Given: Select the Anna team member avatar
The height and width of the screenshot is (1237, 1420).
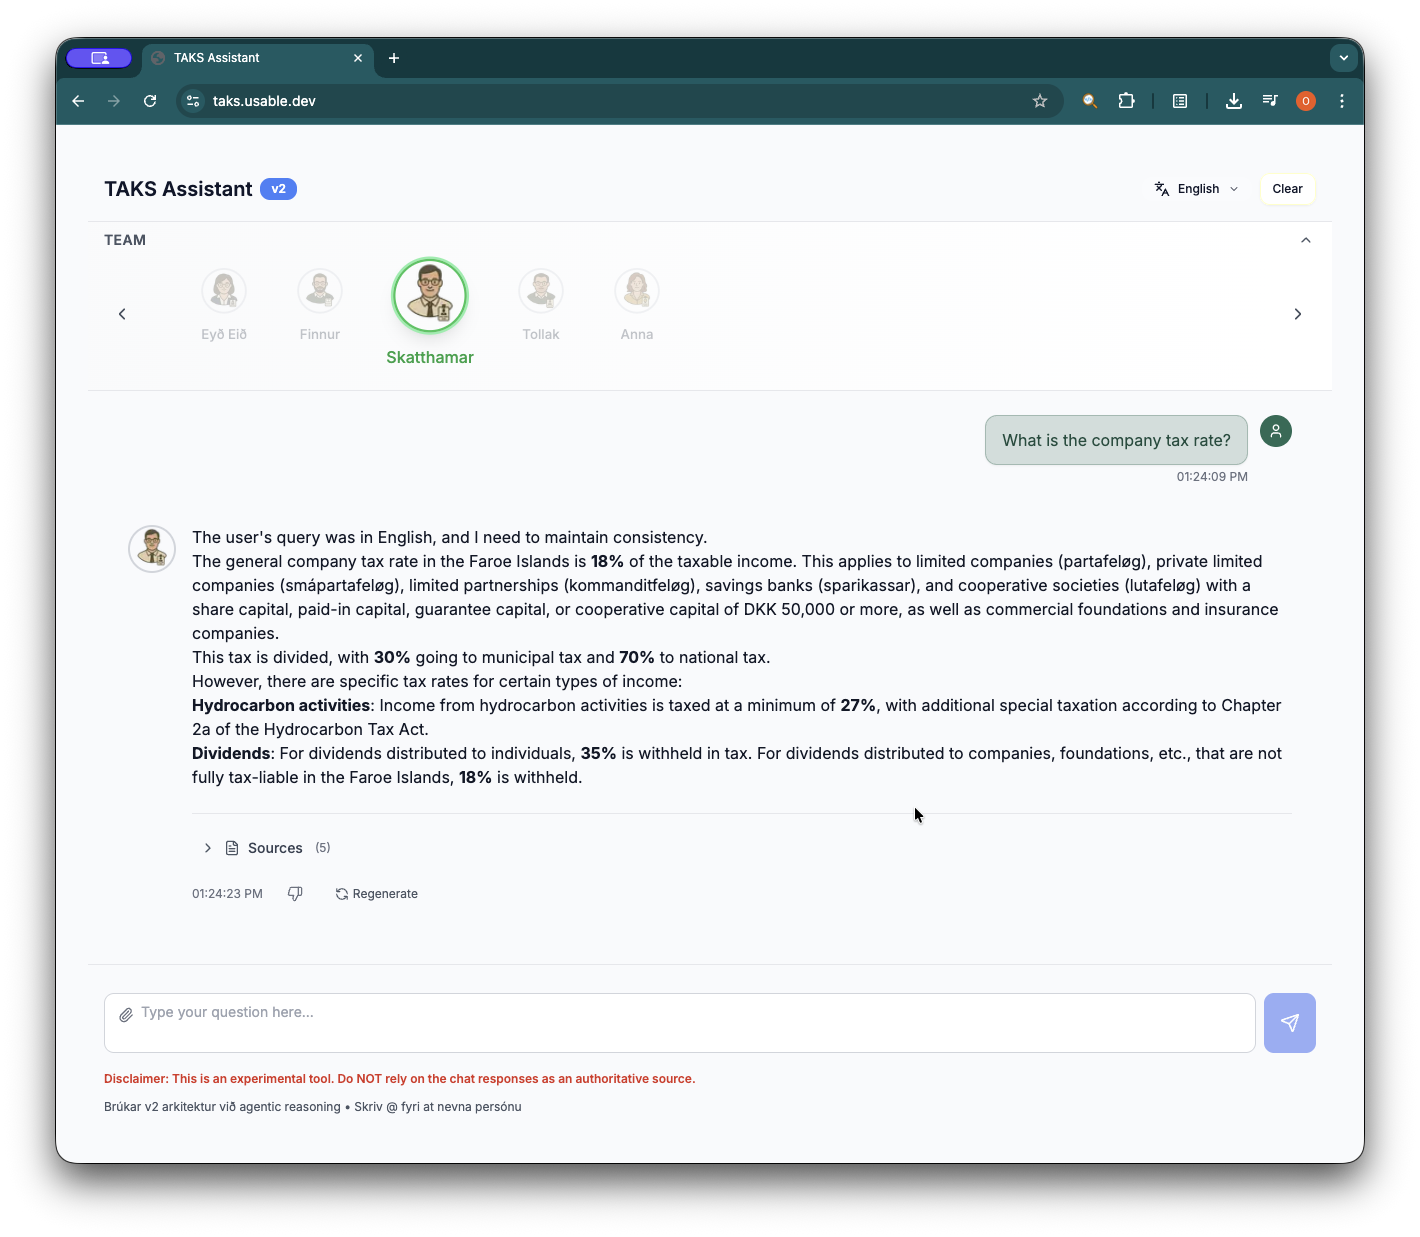Looking at the screenshot, I should 637,290.
